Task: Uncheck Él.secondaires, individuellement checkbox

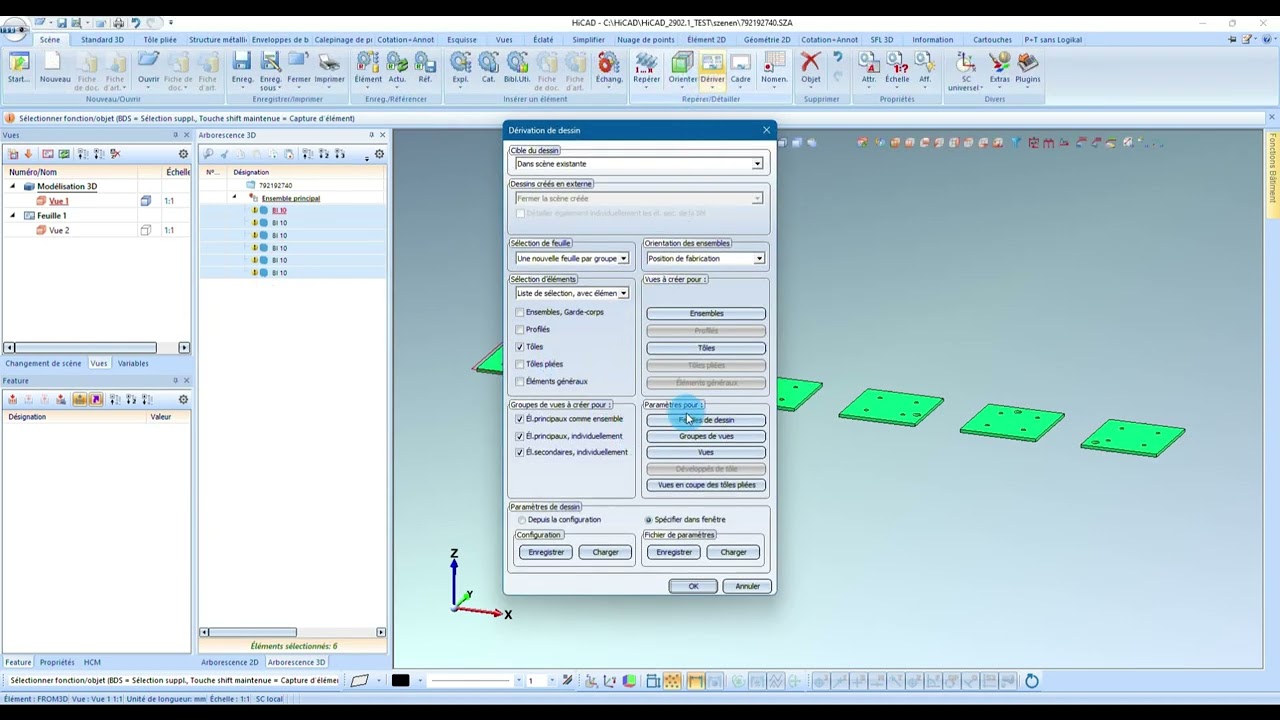Action: coord(520,452)
